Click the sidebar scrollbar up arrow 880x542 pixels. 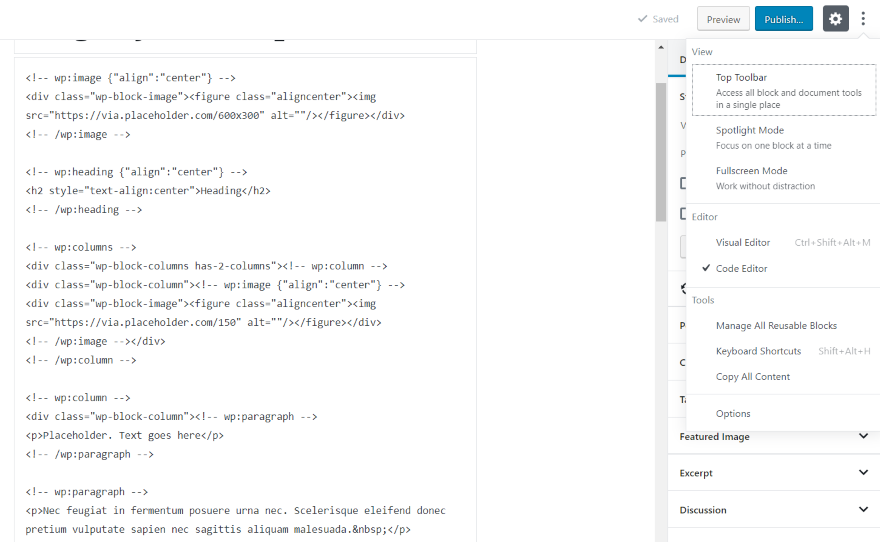pos(661,48)
